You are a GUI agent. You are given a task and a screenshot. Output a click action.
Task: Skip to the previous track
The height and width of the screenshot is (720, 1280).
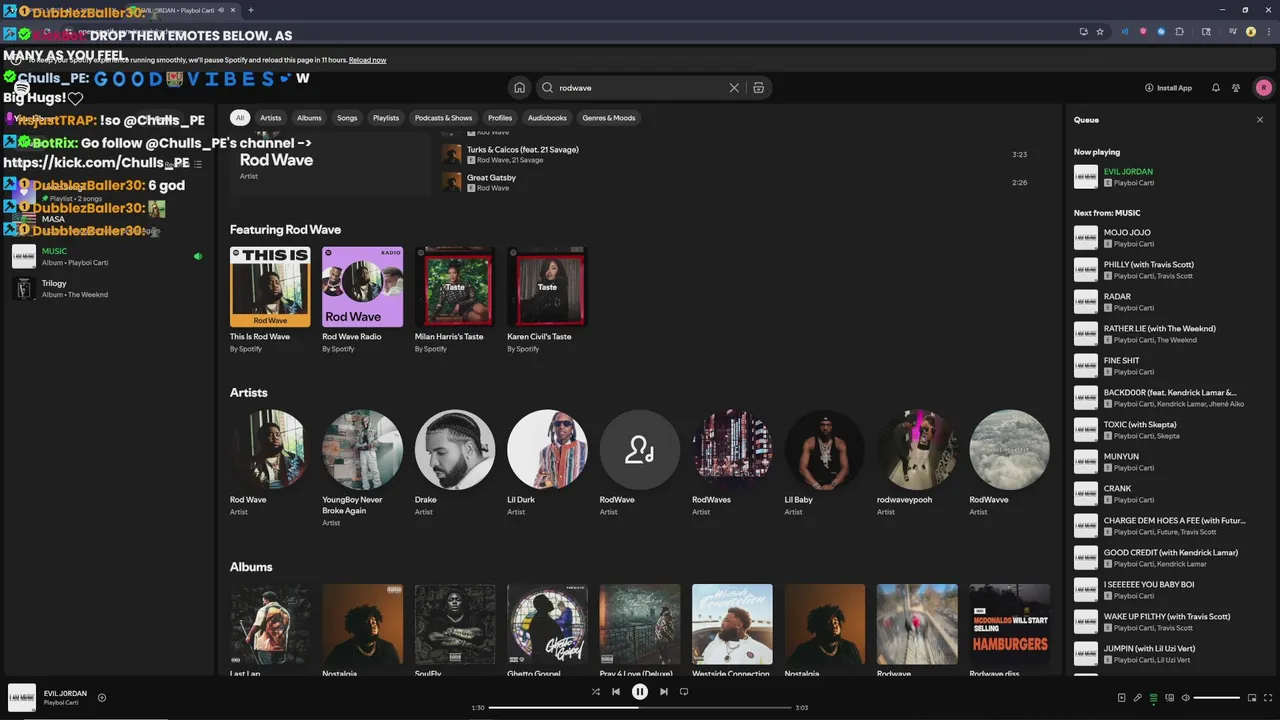coord(616,692)
